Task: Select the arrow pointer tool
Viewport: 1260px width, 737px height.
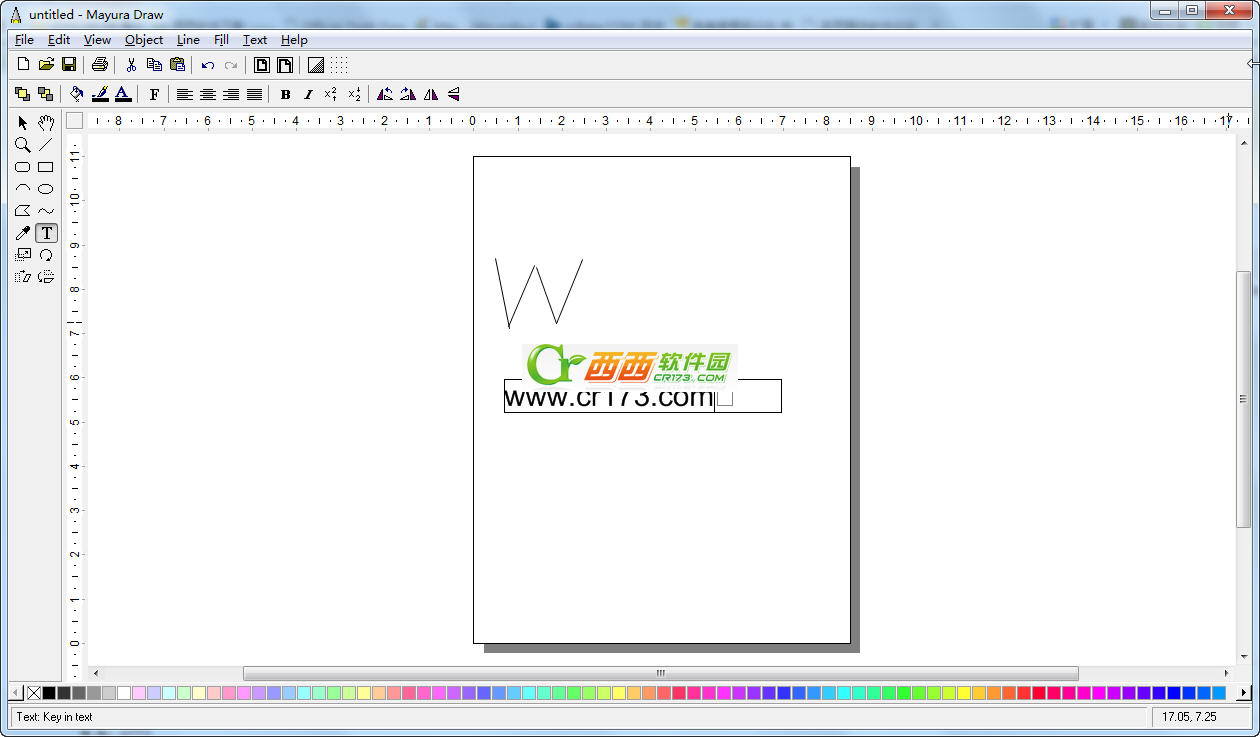Action: pos(23,123)
